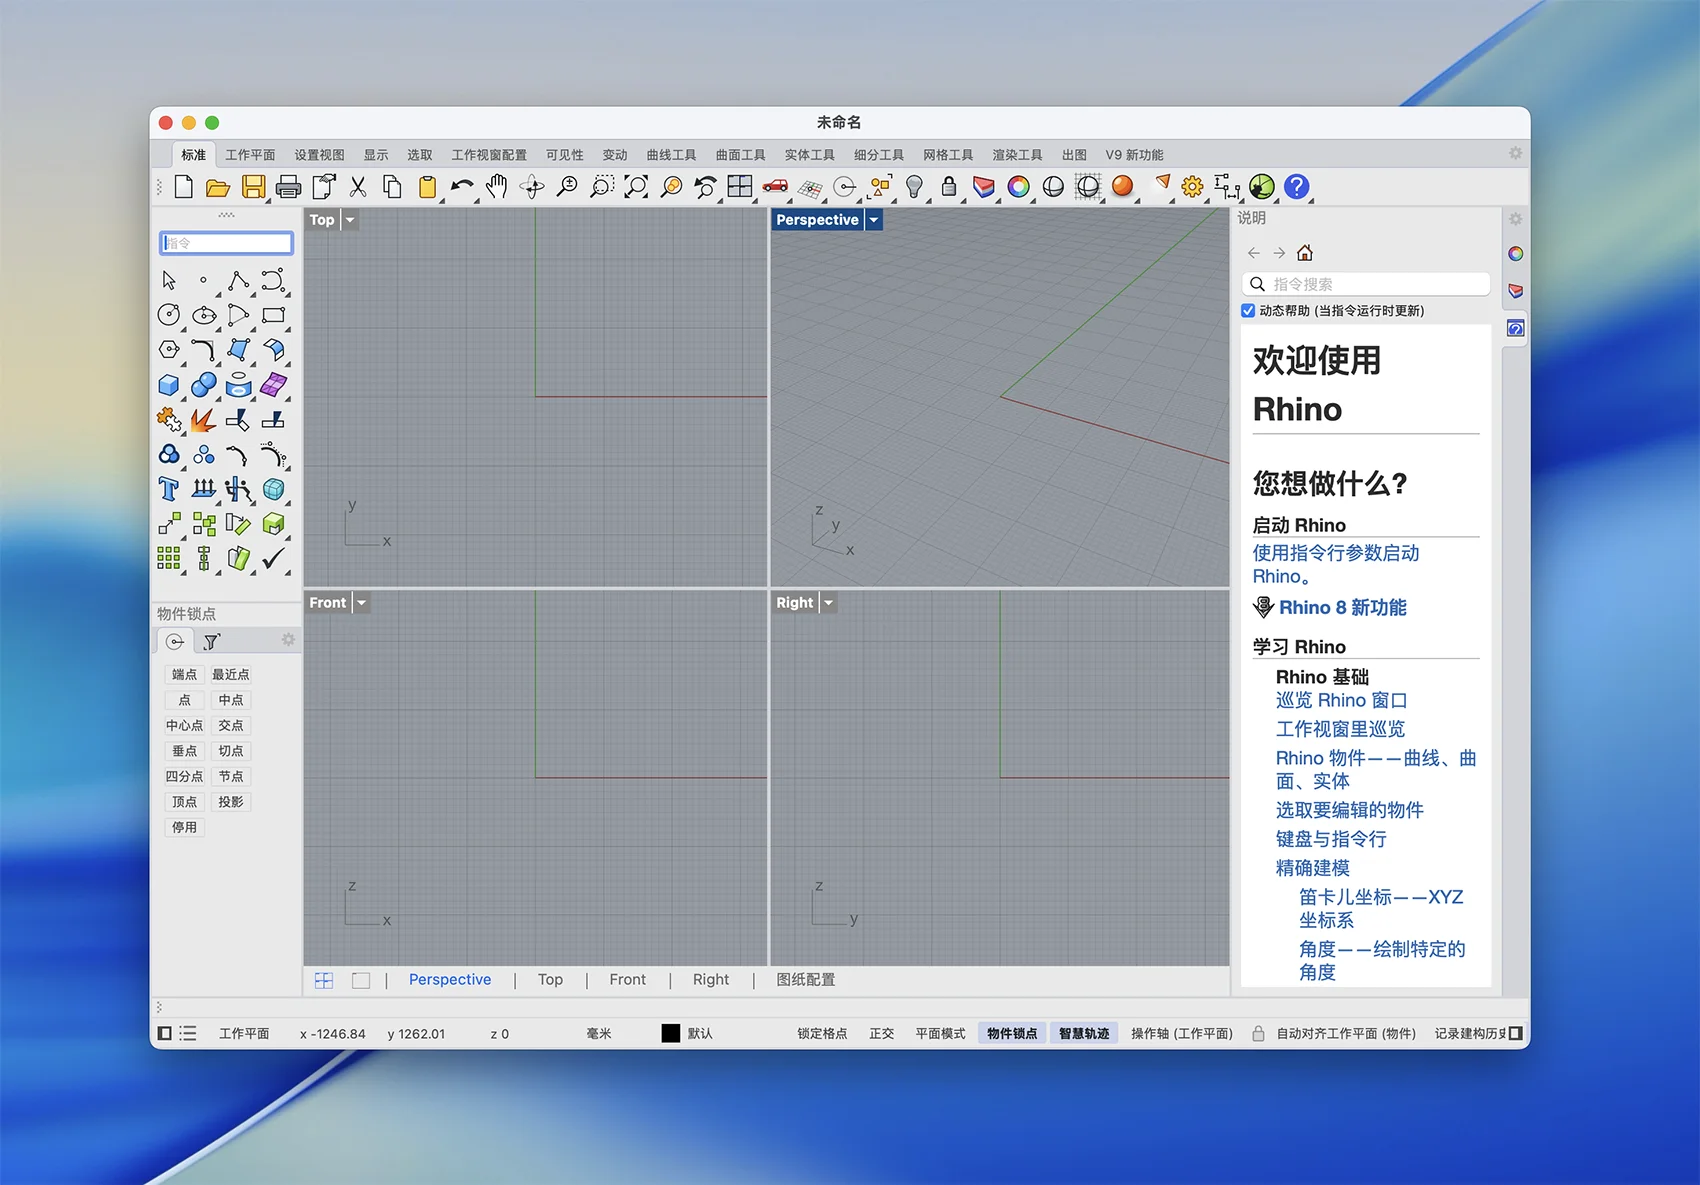Click the Save file icon in toolbar

(254, 187)
